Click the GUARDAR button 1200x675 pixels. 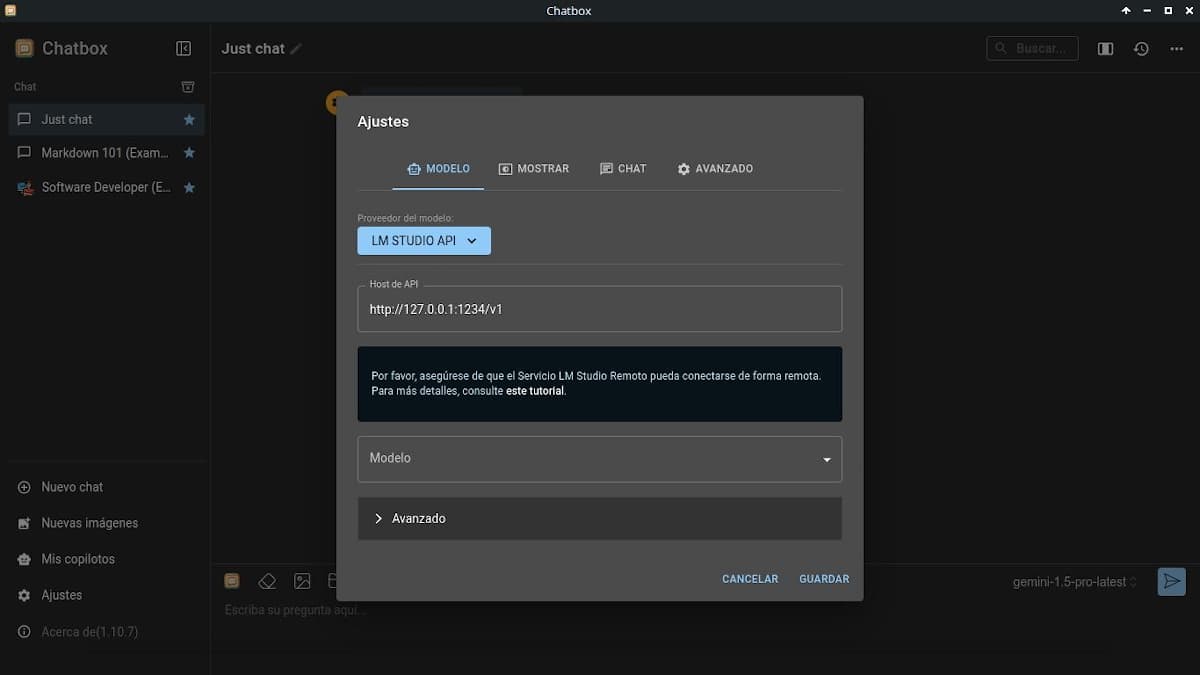(x=824, y=579)
